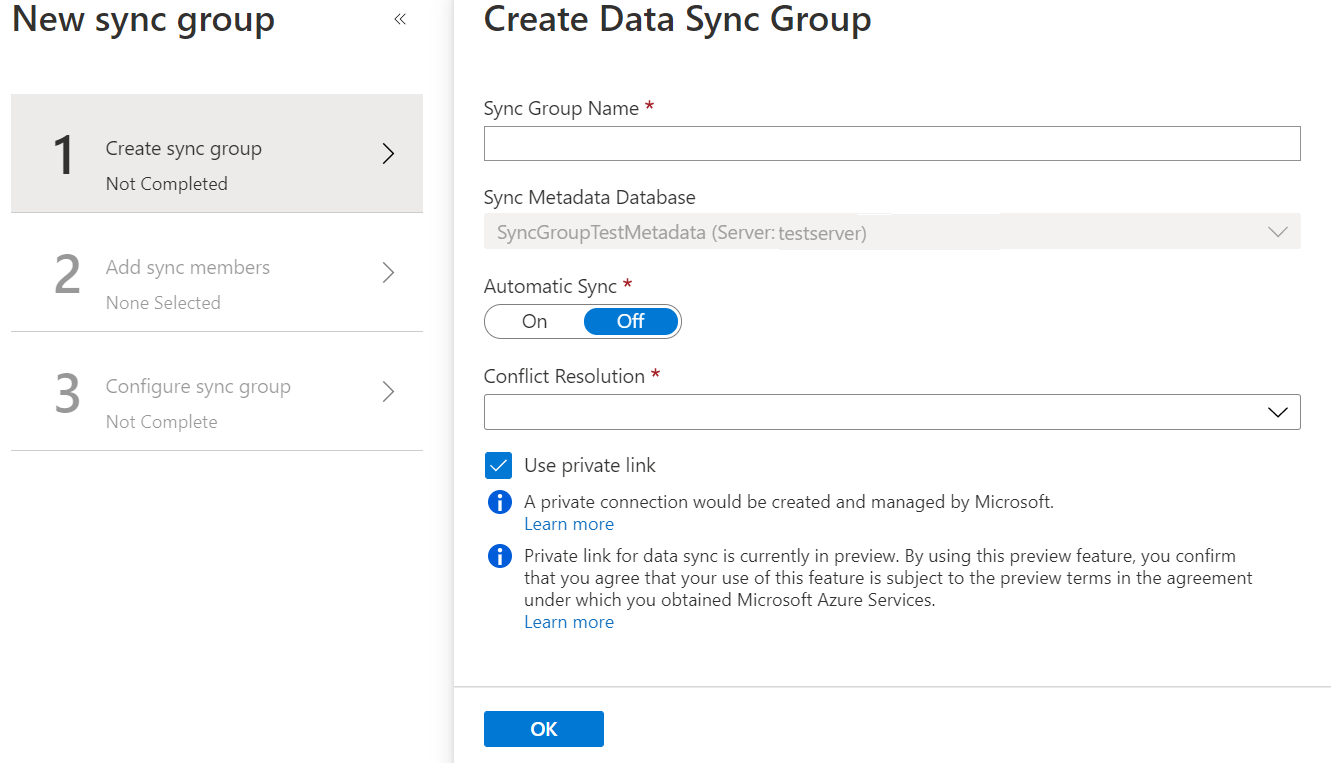1331x763 pixels.
Task: Open Learn more under private connection note
Action: [569, 524]
